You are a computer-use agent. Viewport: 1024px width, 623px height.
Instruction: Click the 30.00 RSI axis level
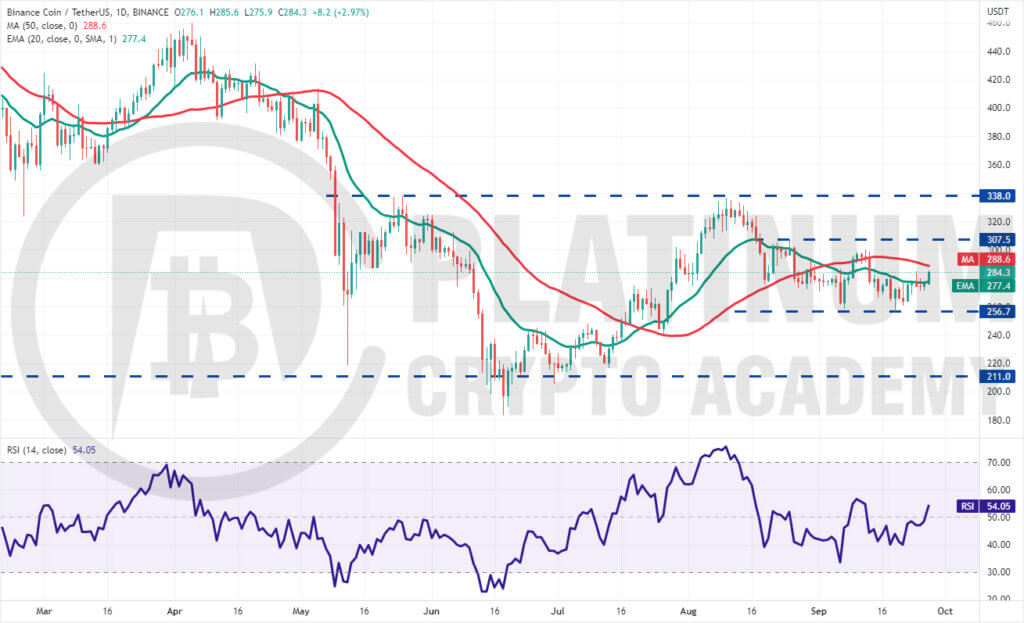click(x=999, y=572)
